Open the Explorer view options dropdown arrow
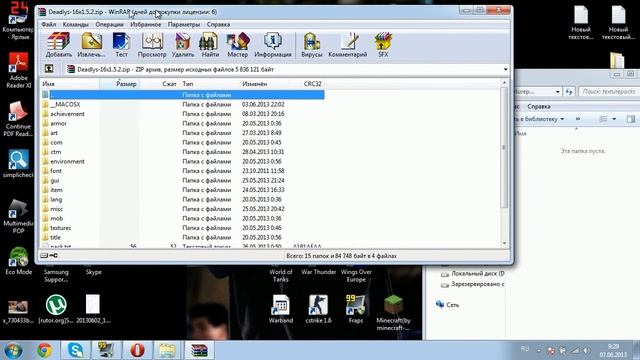 pyautogui.click(x=614, y=119)
